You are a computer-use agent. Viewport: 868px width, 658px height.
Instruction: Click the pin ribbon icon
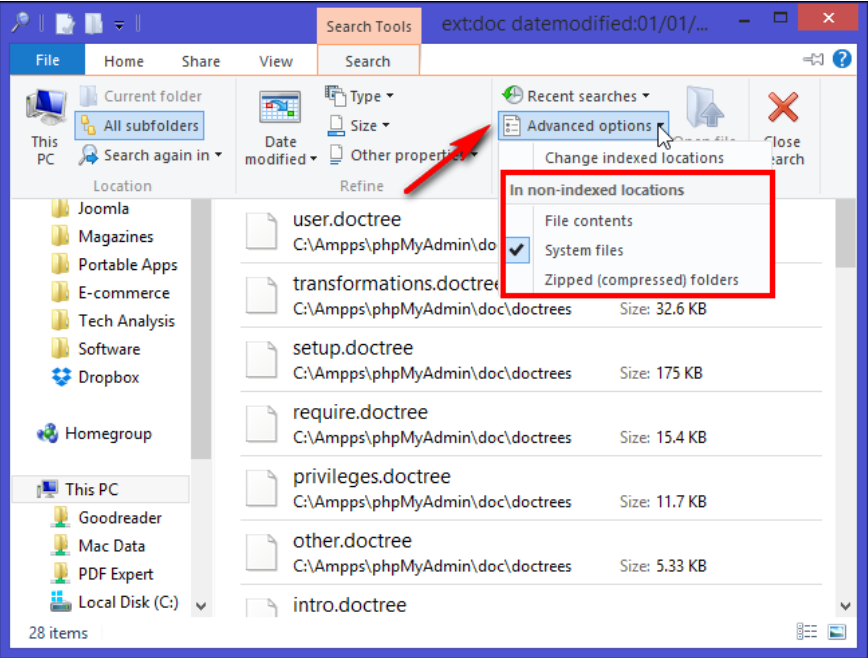point(814,59)
